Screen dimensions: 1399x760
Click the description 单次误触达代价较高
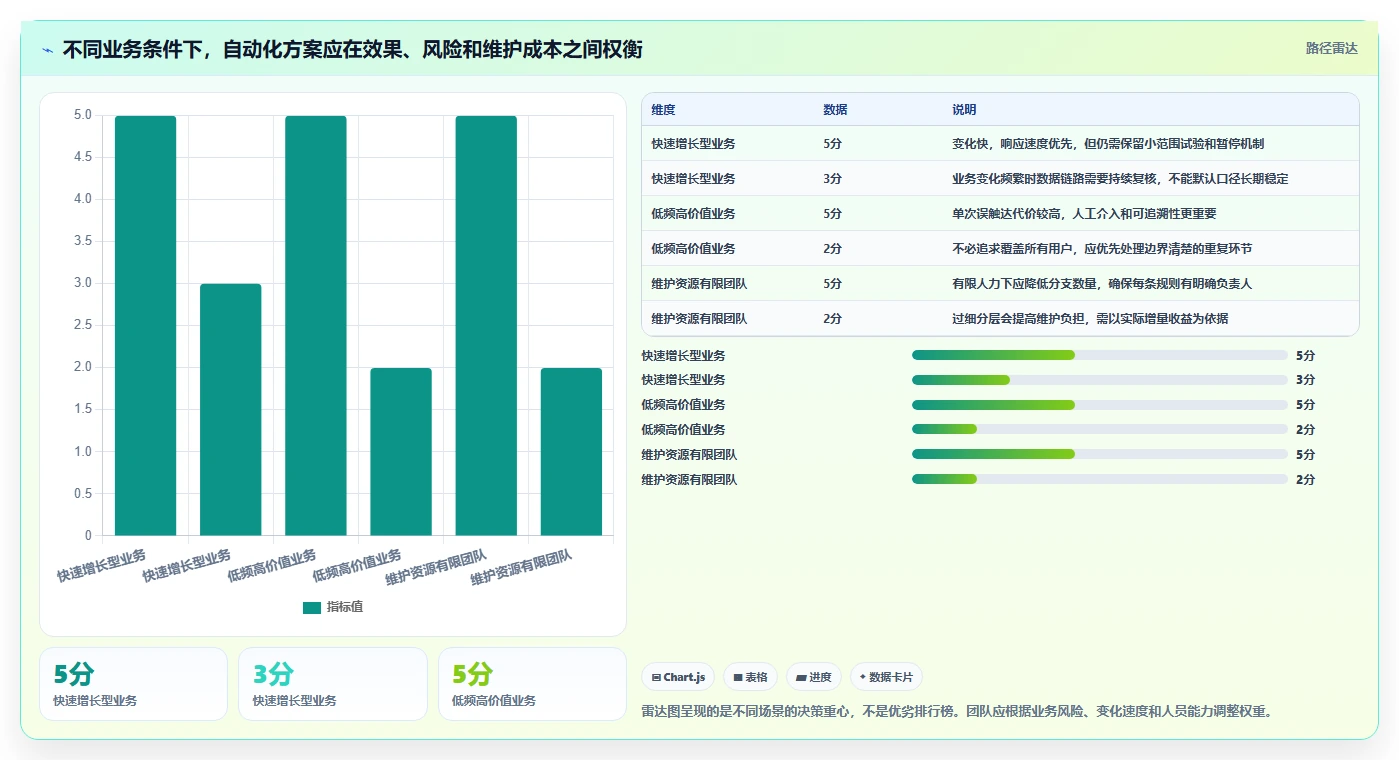pyautogui.click(x=1084, y=214)
